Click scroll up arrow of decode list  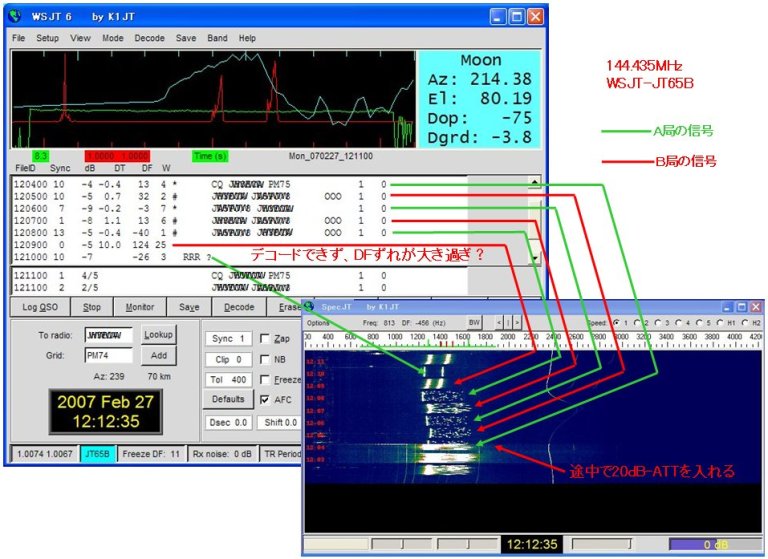click(x=534, y=183)
